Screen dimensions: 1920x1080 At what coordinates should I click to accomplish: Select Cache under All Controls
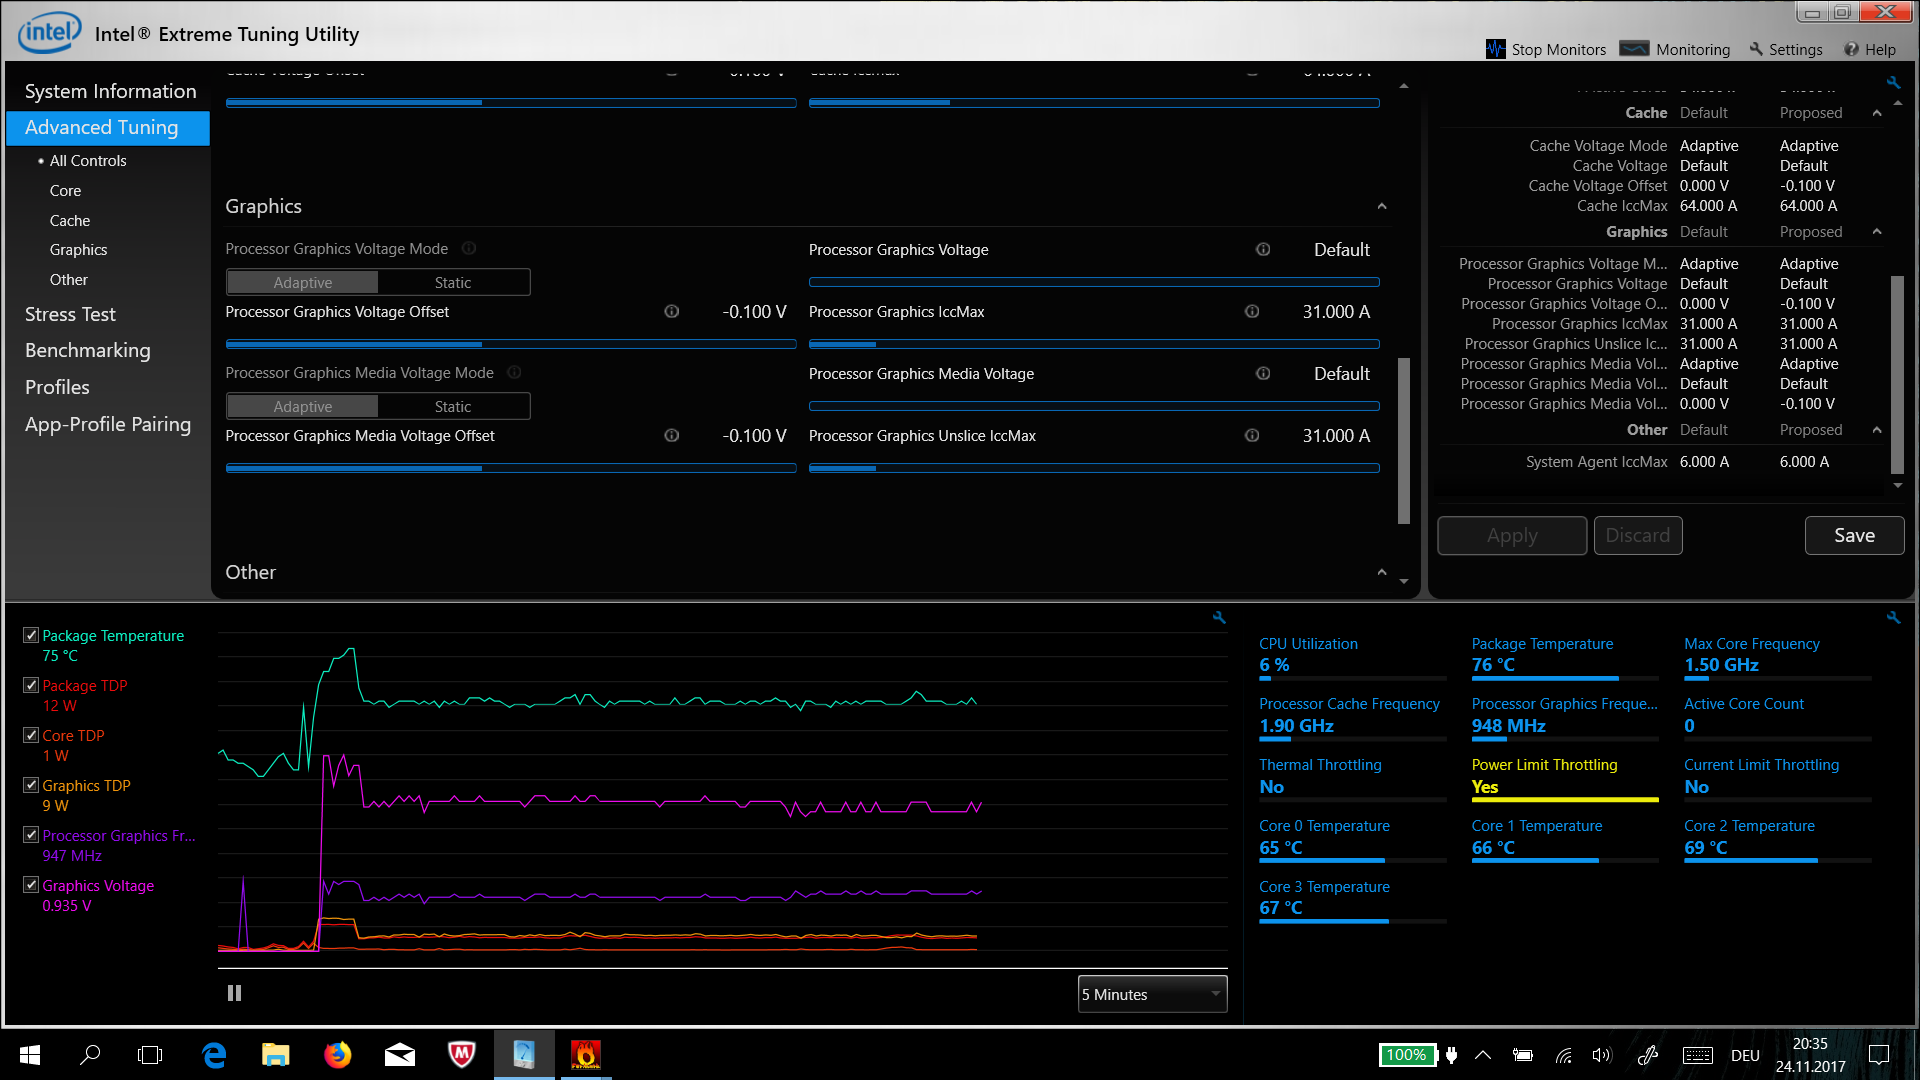coord(70,220)
